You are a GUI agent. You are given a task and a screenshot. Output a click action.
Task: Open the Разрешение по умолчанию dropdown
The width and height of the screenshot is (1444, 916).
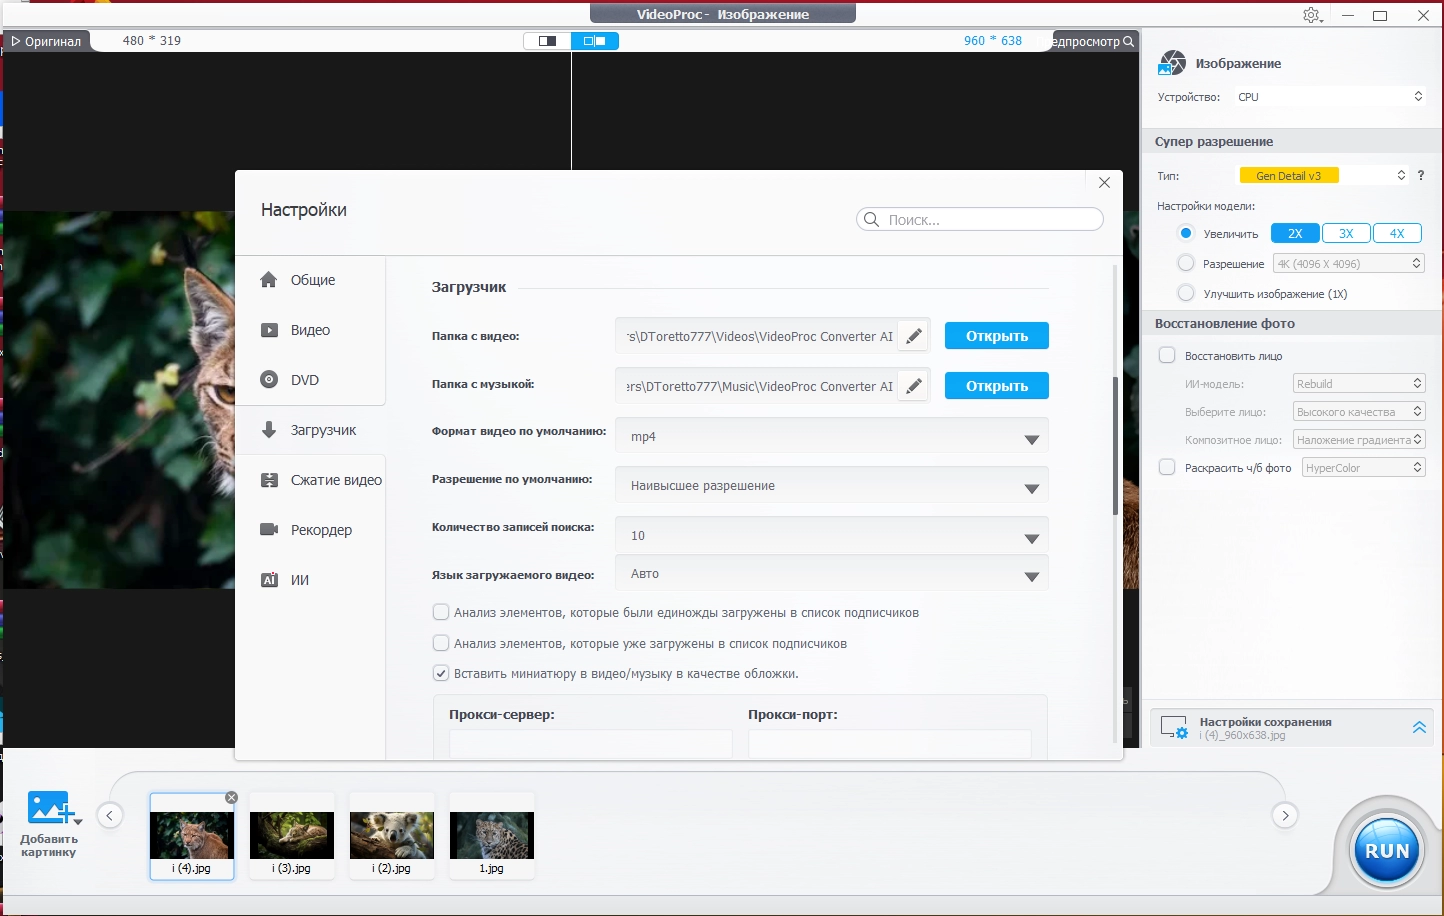(x=832, y=486)
